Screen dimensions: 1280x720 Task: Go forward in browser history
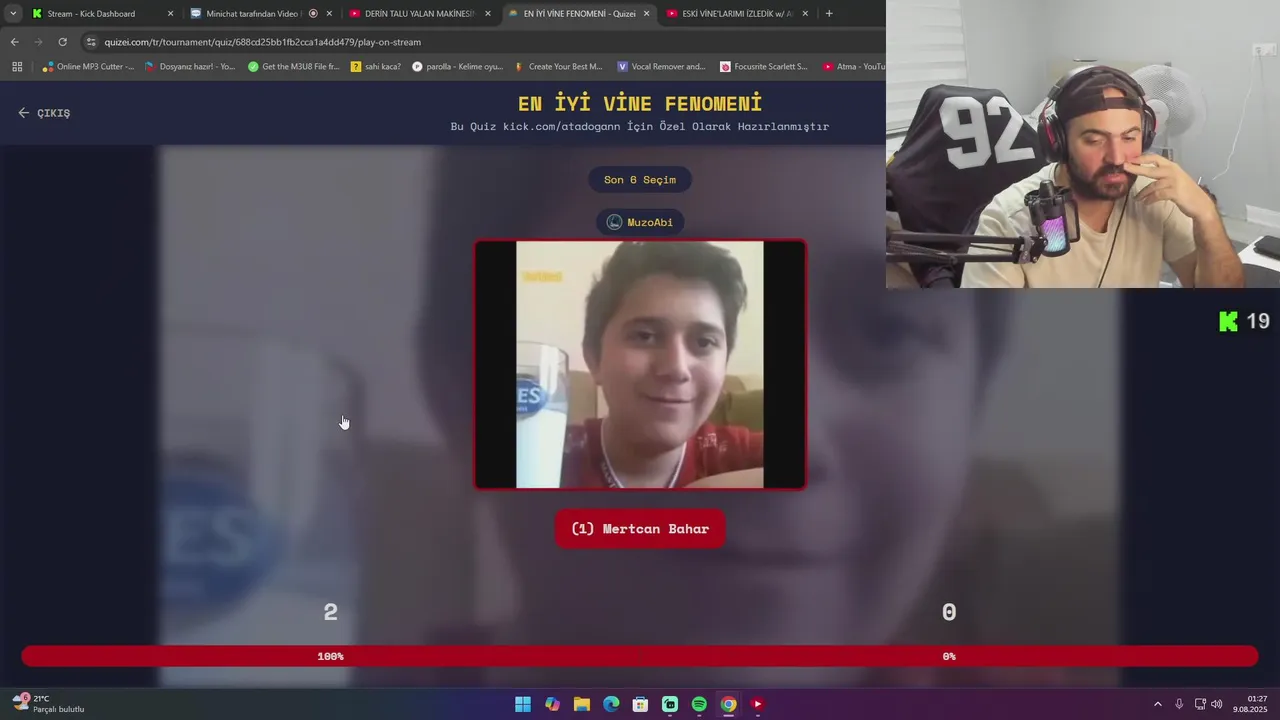click(38, 42)
